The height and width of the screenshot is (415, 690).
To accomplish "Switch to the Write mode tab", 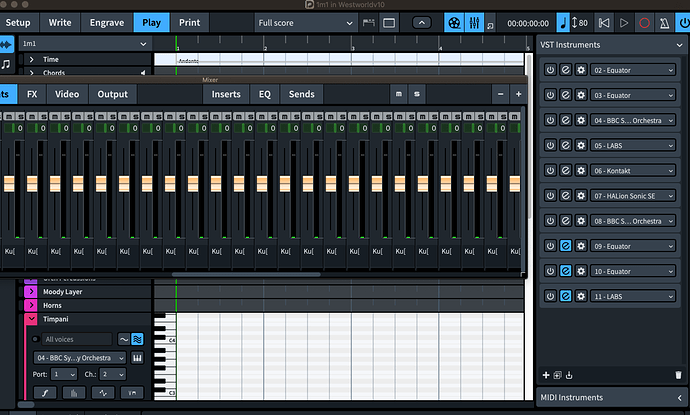I will pyautogui.click(x=60, y=22).
